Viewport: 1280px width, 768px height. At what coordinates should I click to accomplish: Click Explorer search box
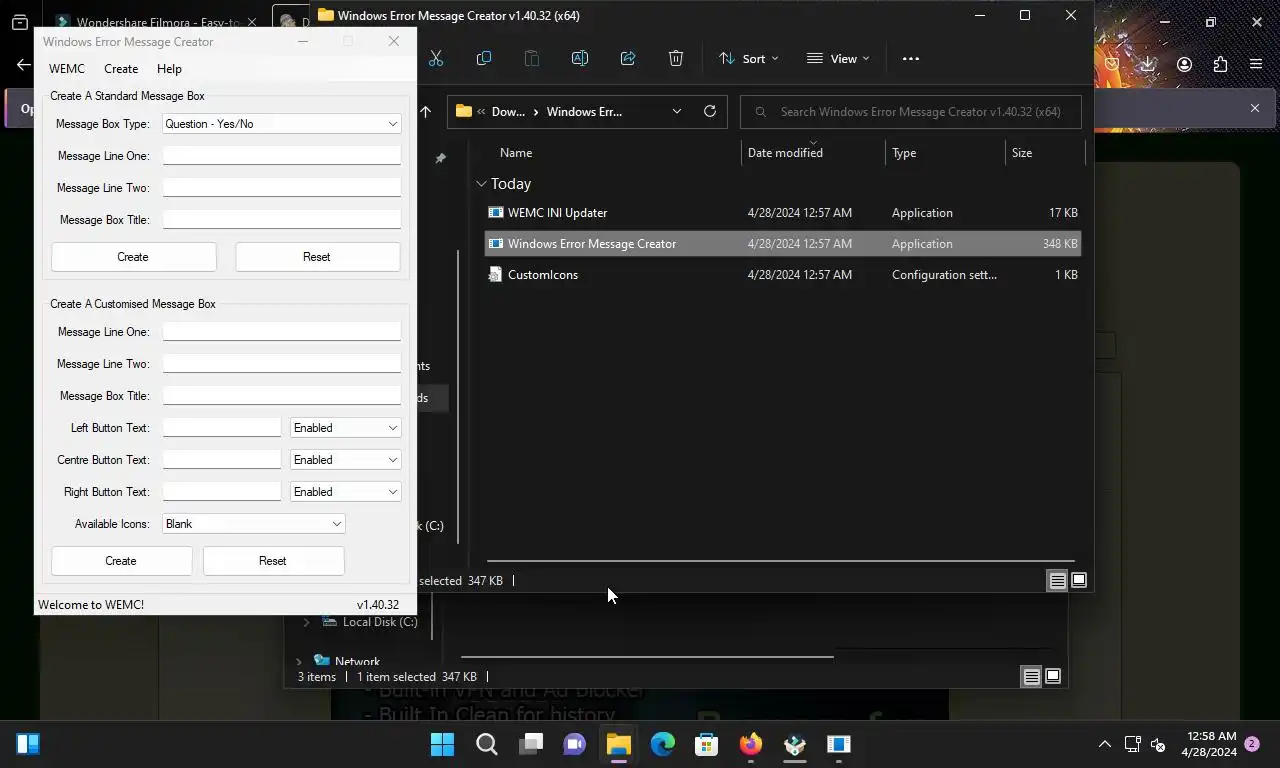coord(911,111)
